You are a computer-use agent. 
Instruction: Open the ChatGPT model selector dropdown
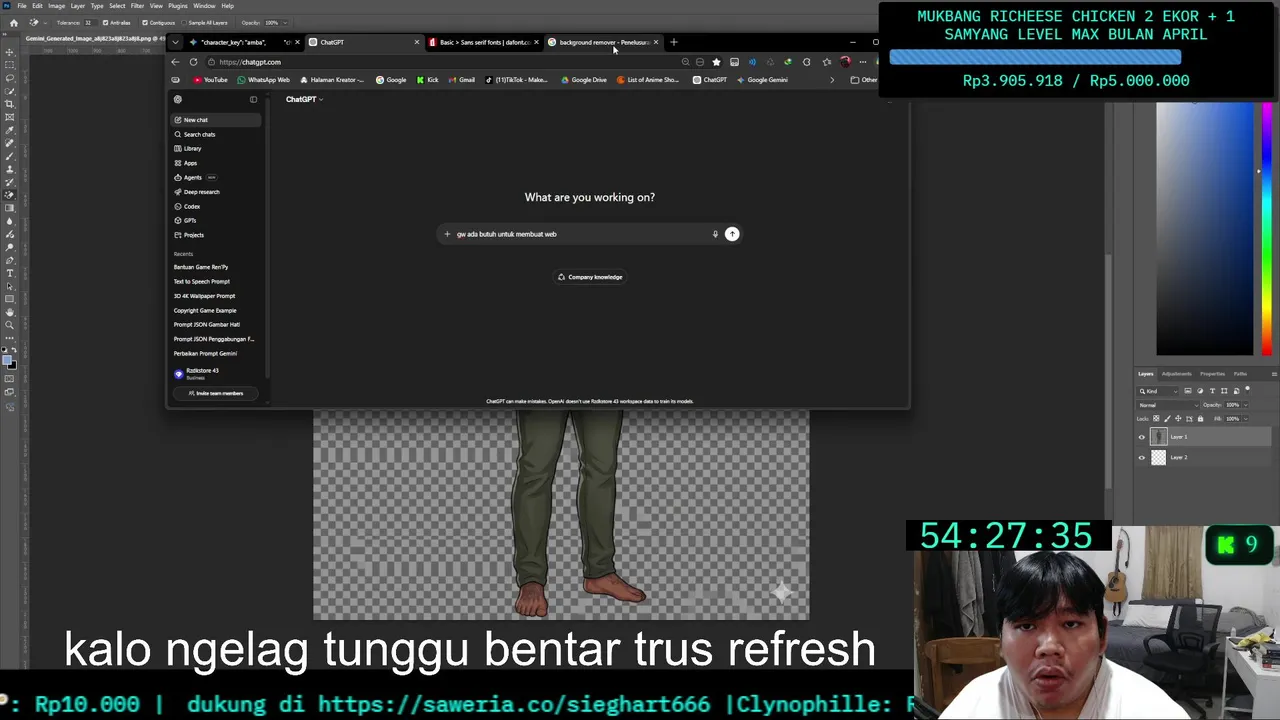click(x=304, y=99)
